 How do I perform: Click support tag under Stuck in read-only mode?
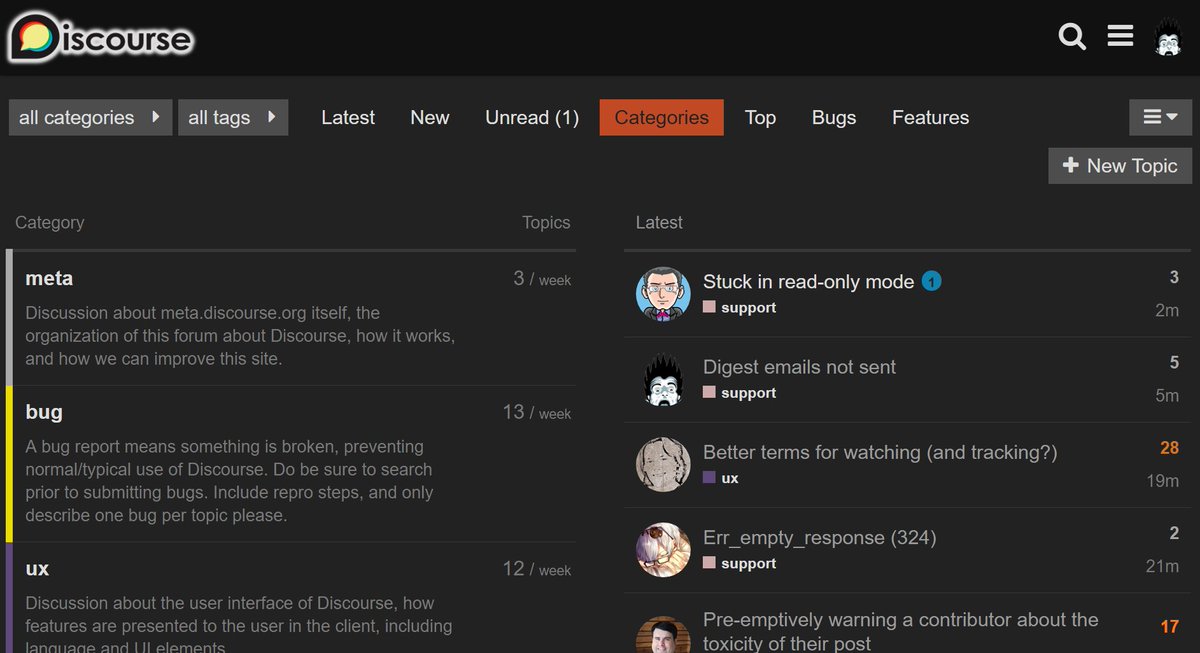(x=740, y=308)
